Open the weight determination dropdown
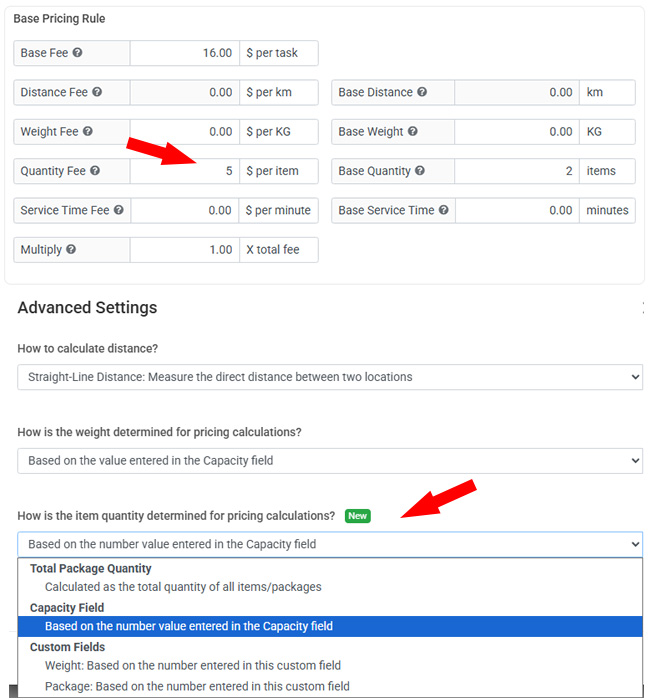The width and height of the screenshot is (650, 700). 330,461
